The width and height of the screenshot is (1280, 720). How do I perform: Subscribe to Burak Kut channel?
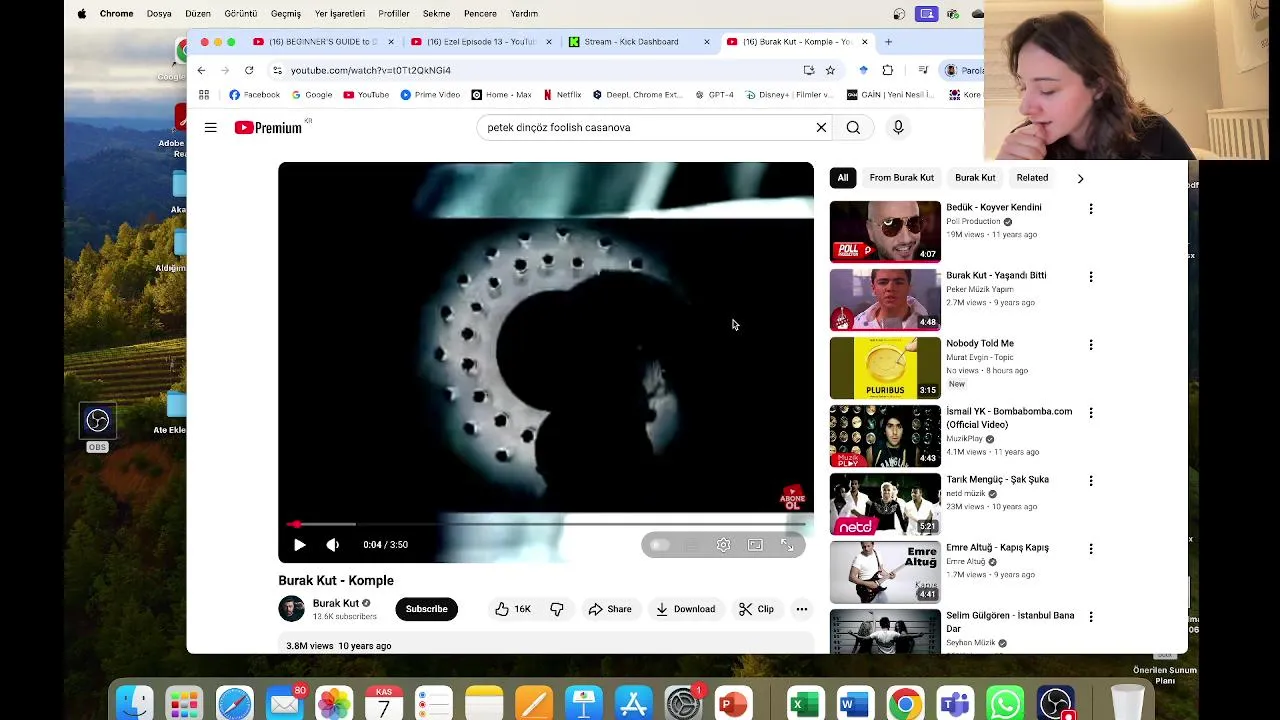(426, 609)
